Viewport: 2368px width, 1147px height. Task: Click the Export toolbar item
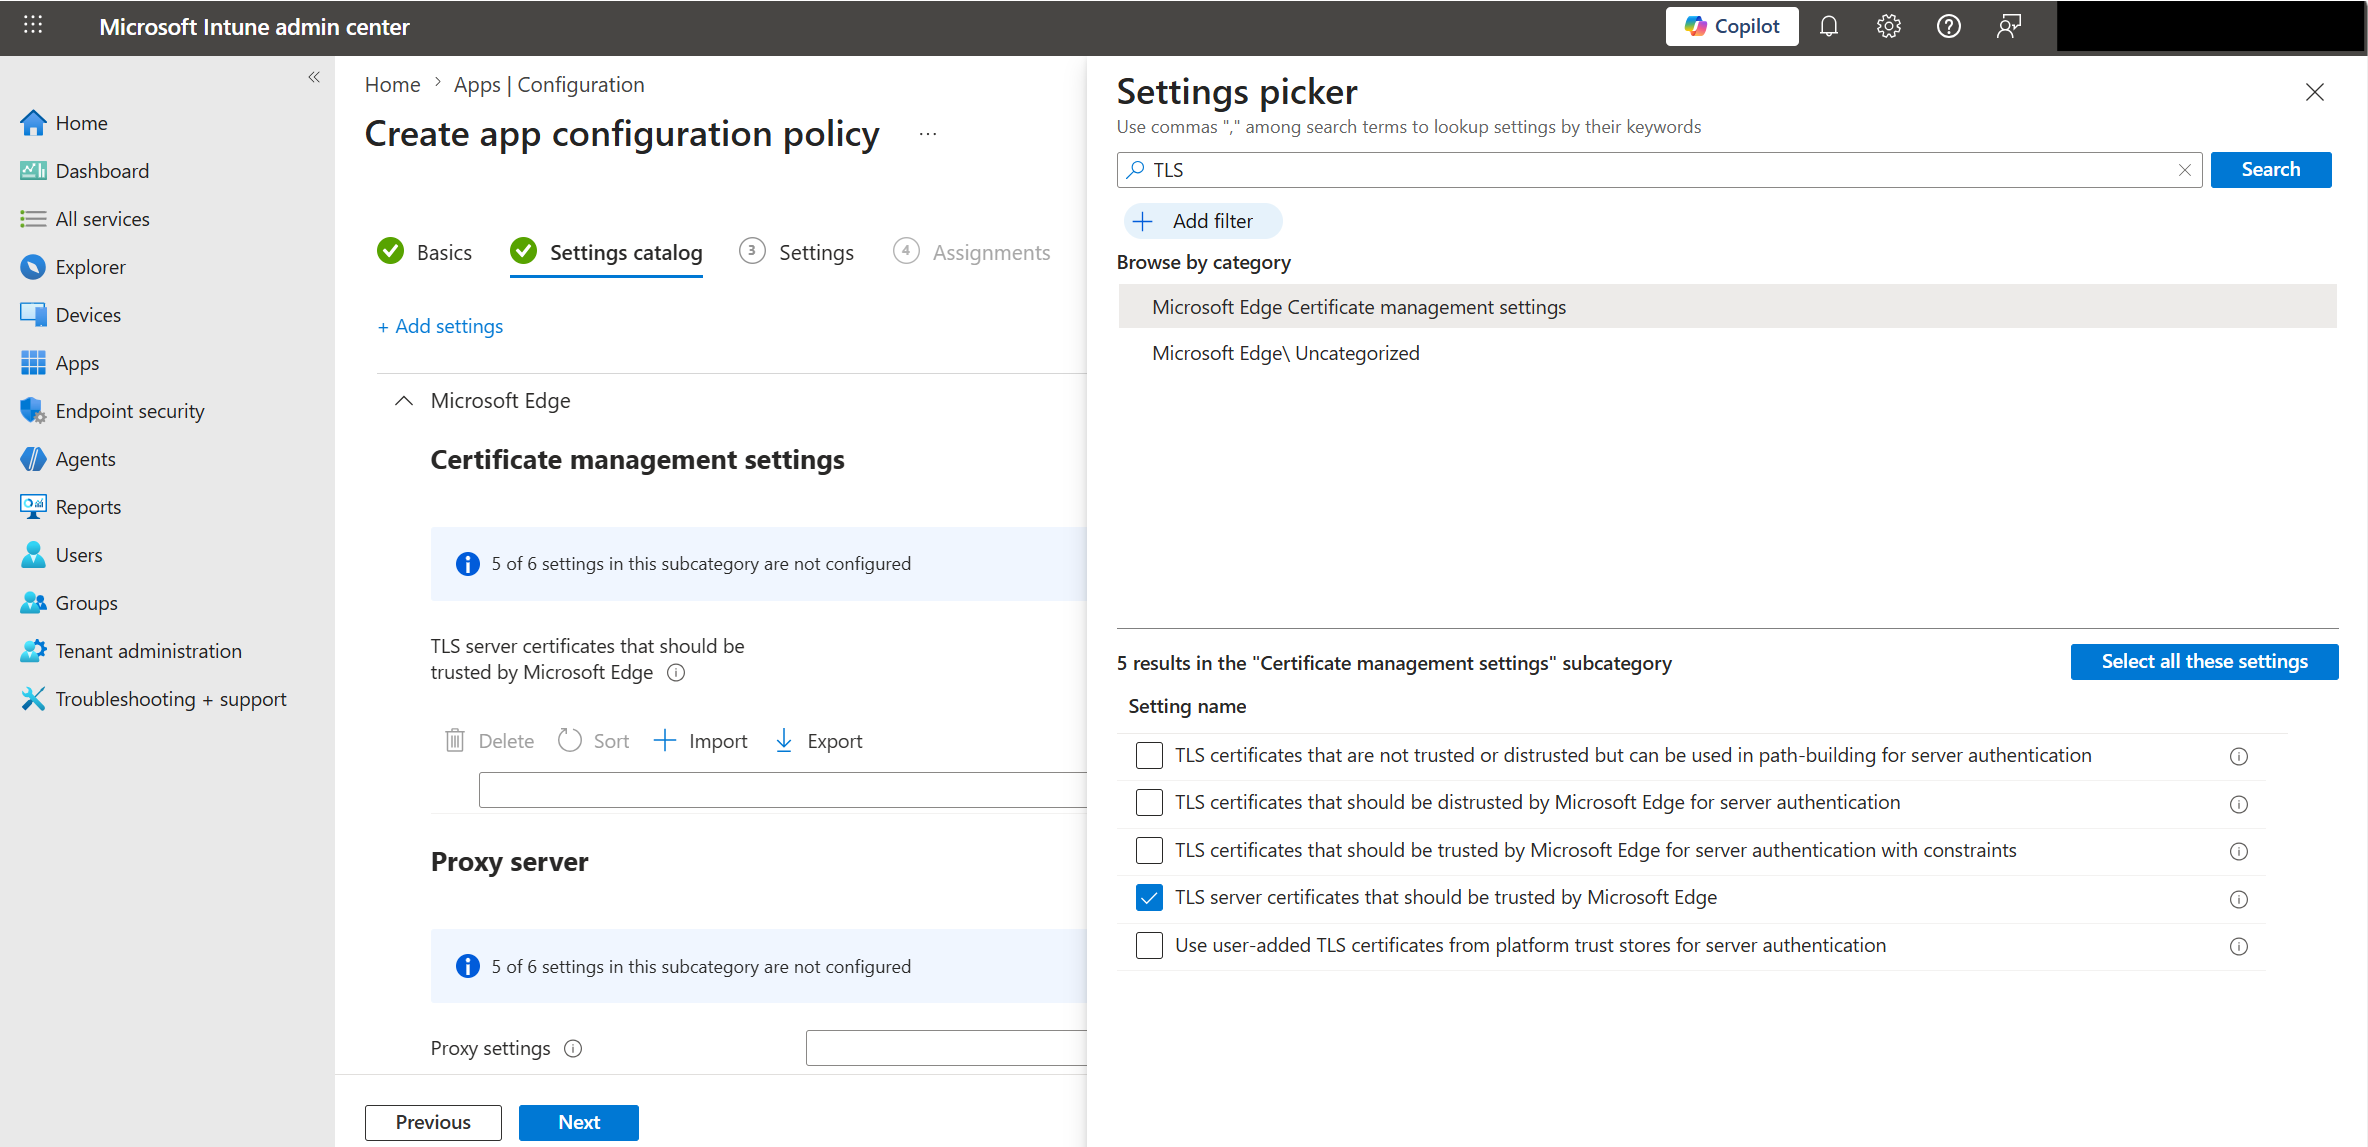tap(819, 741)
